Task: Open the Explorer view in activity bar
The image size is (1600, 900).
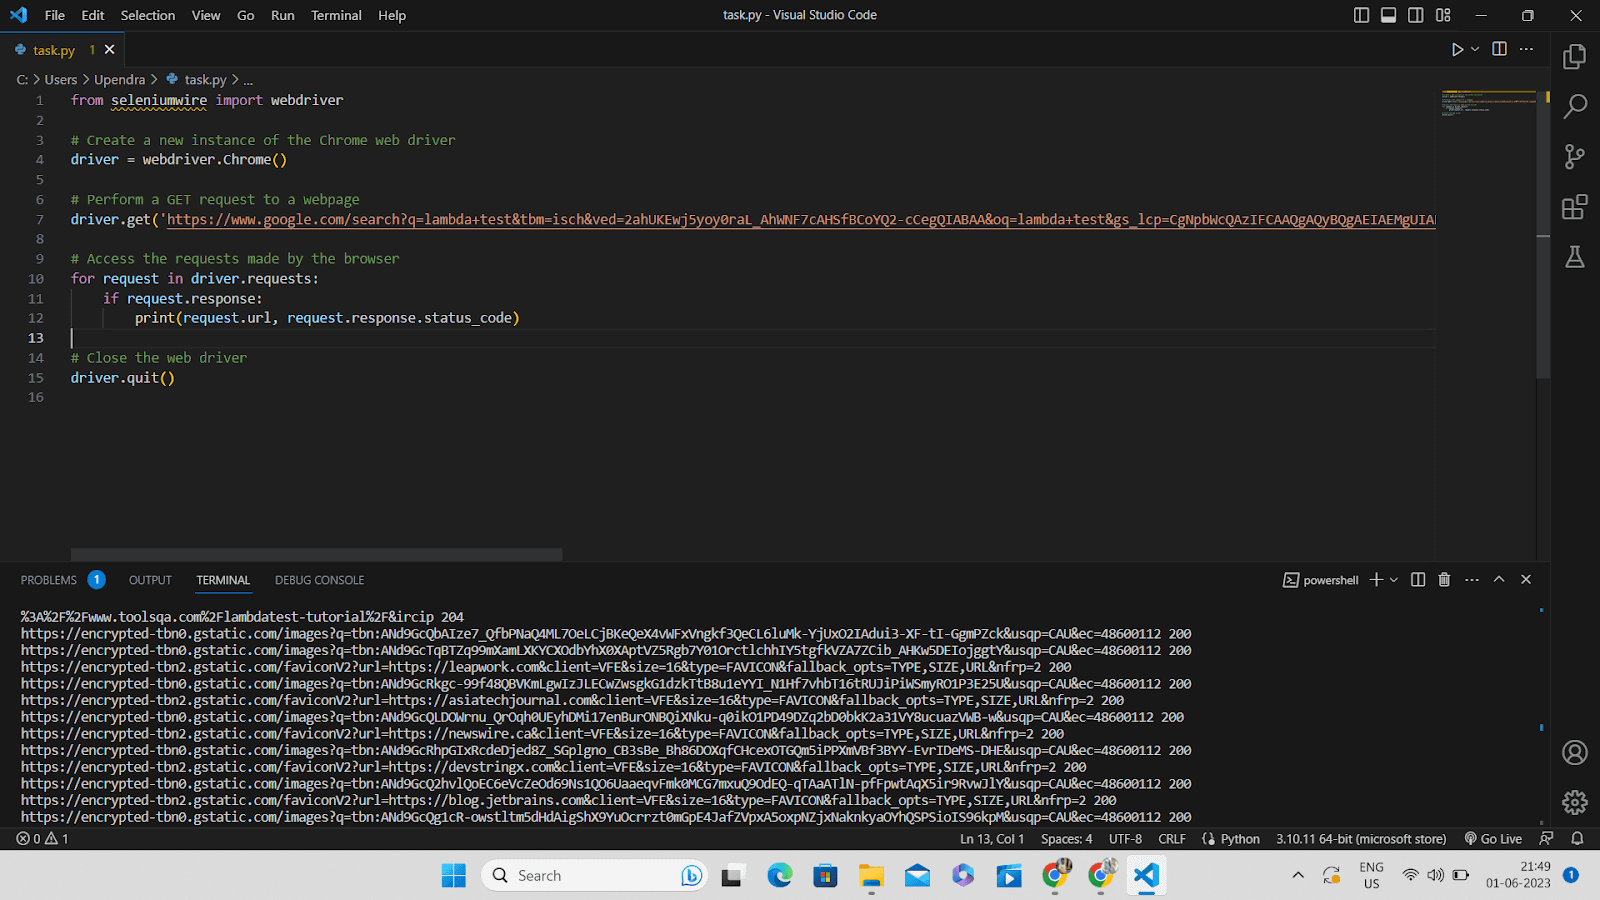Action: 1575,57
